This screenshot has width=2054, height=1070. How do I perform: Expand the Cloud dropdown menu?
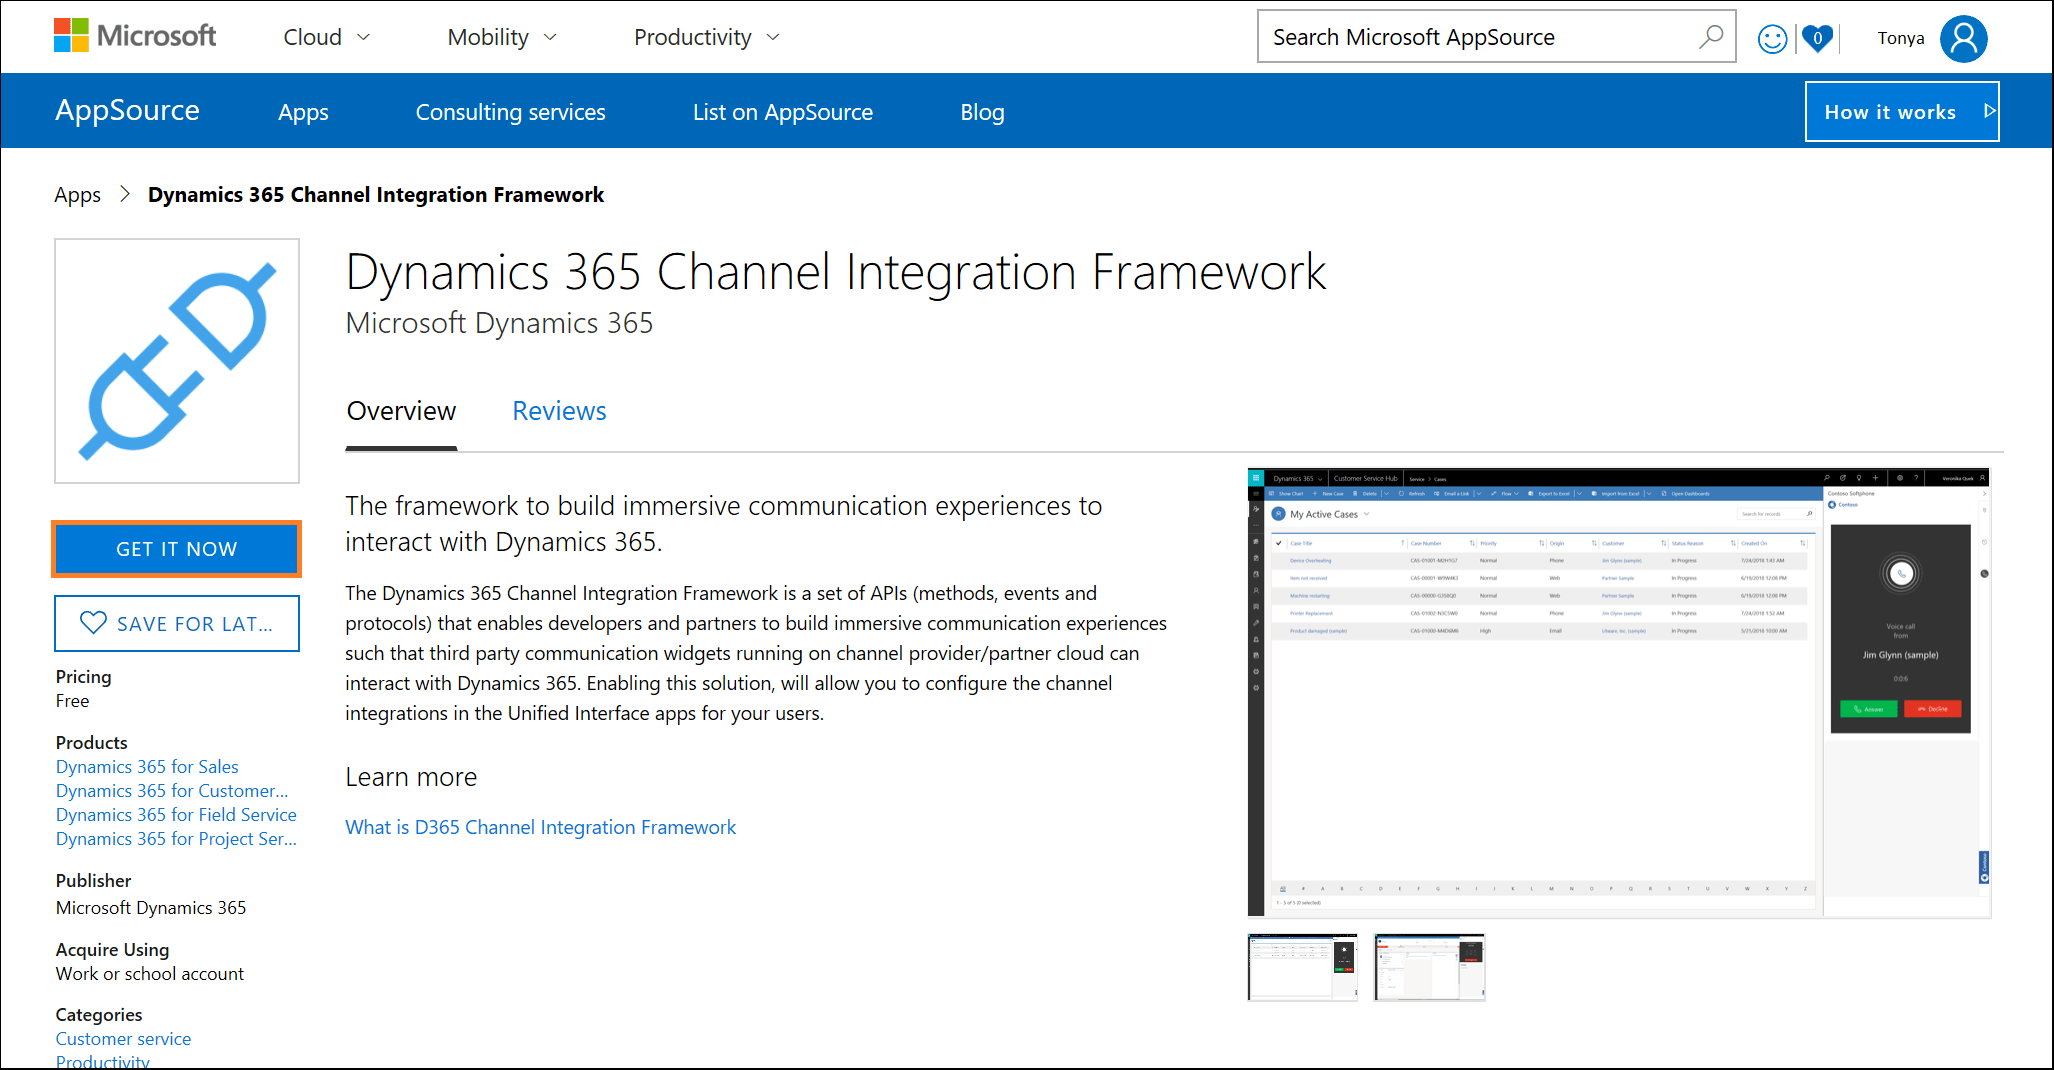click(326, 37)
